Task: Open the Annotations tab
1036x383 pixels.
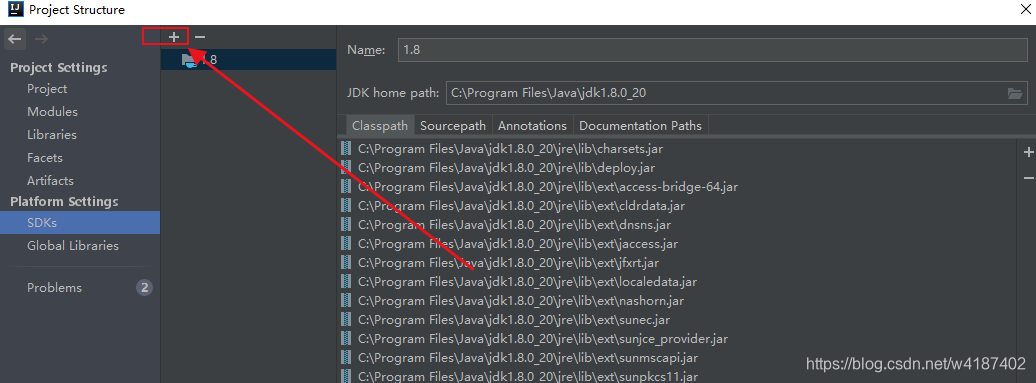Action: tap(533, 125)
